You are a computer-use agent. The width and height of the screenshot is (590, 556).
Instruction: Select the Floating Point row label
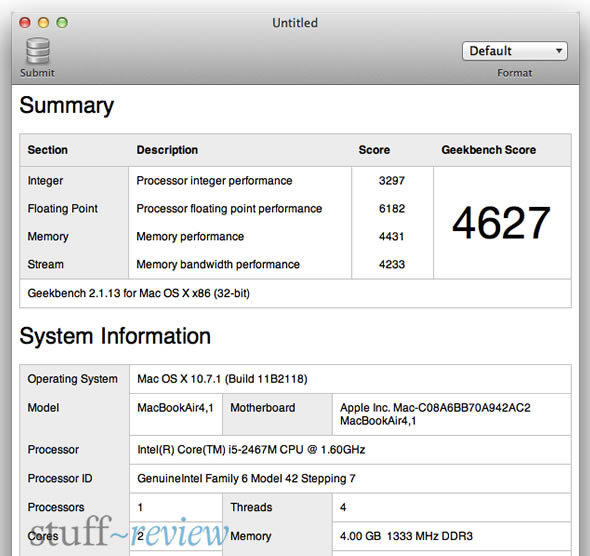coord(62,208)
